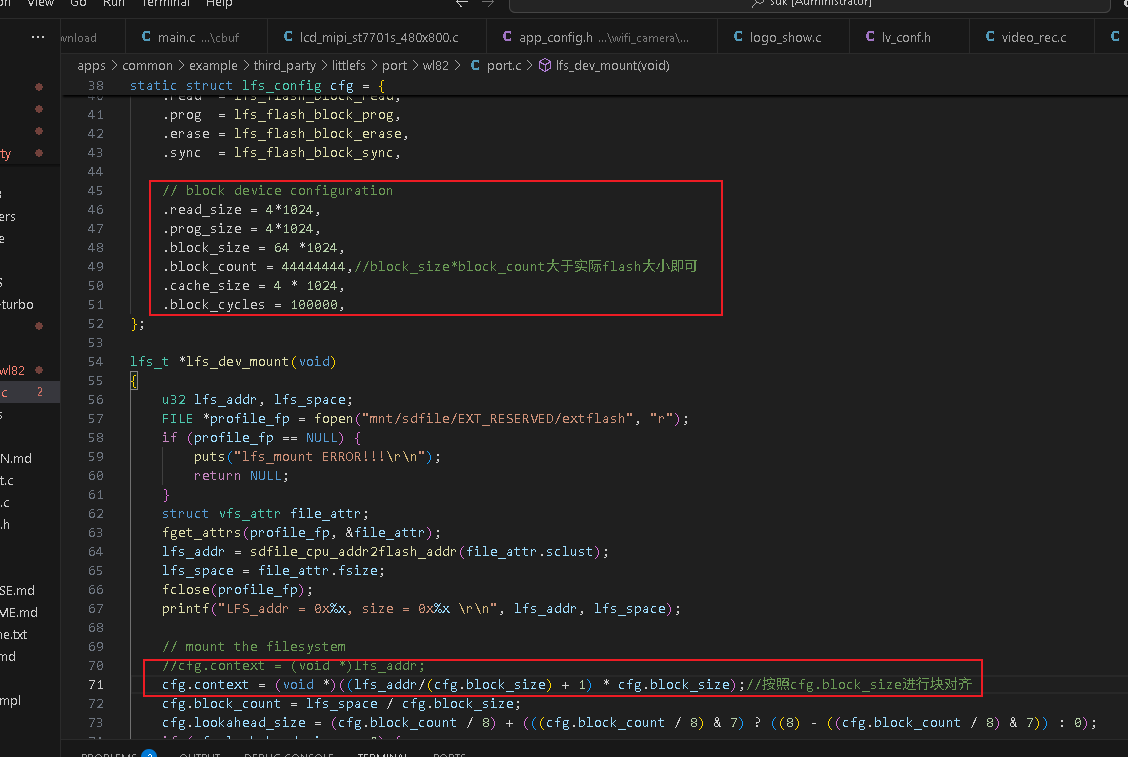
Task: Click the cube symbol icon beside lfs_dev_mount(void)
Action: tap(545, 65)
